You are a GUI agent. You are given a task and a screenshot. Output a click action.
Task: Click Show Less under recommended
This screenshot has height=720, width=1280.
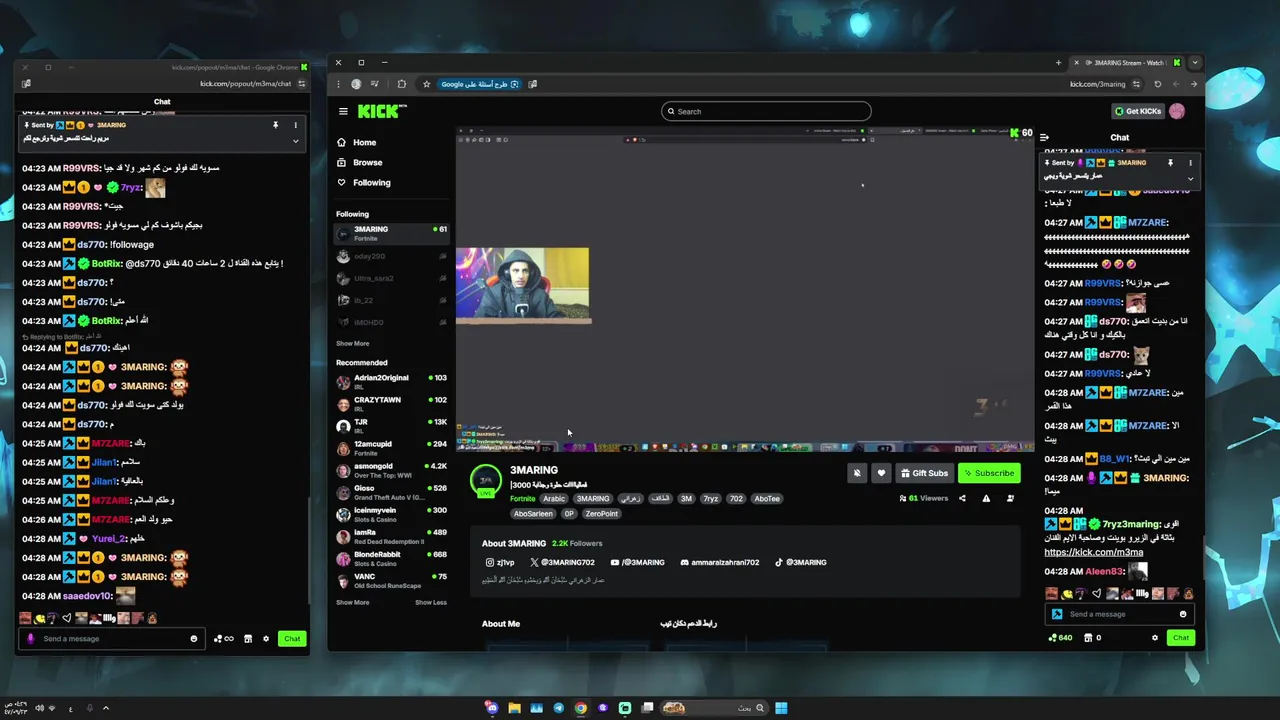(x=431, y=602)
